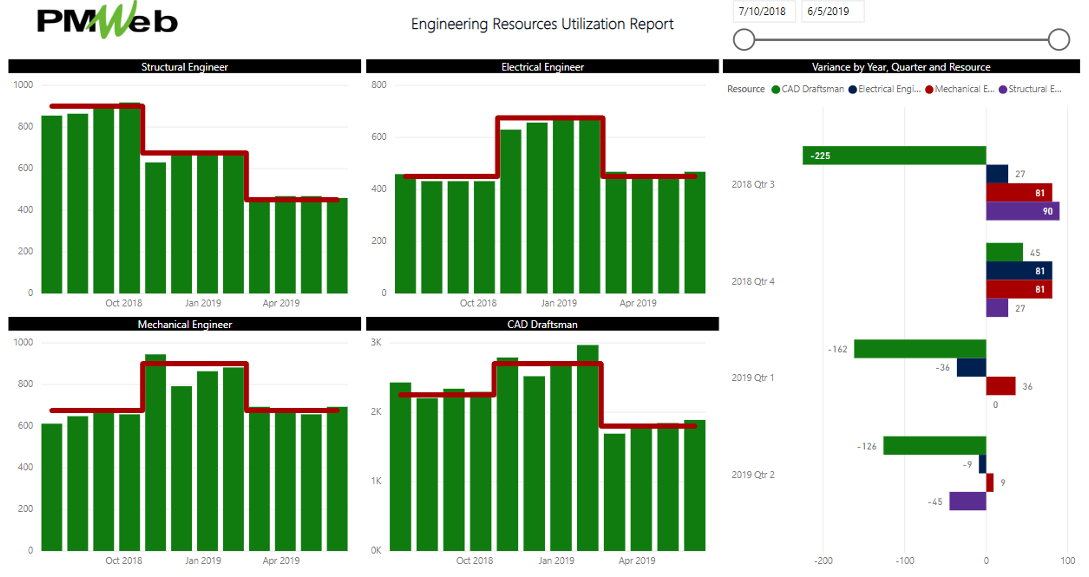Click Jan 2019 label under Electrical Engineer chart
The width and height of the screenshot is (1089, 577).
tap(558, 303)
